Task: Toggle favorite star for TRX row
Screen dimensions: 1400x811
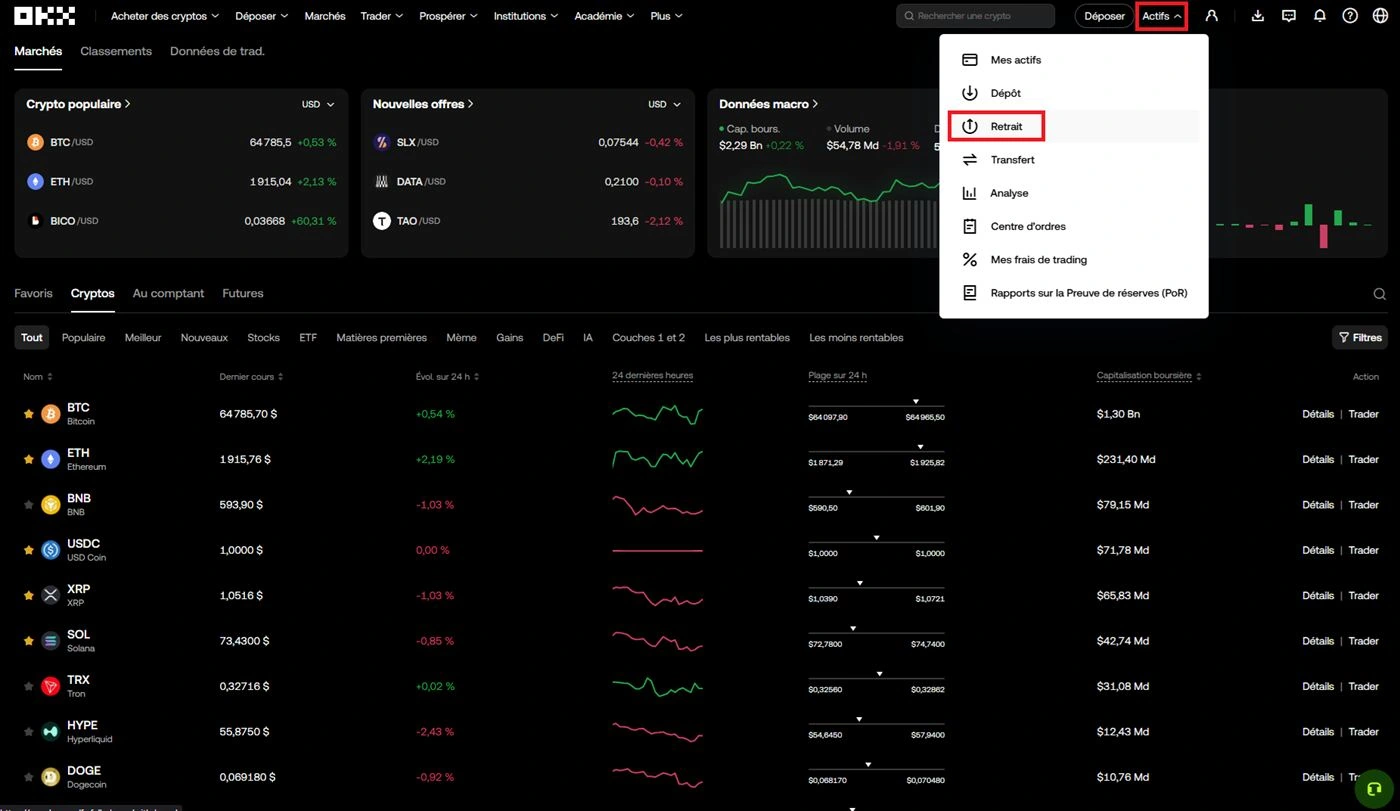Action: pos(28,686)
